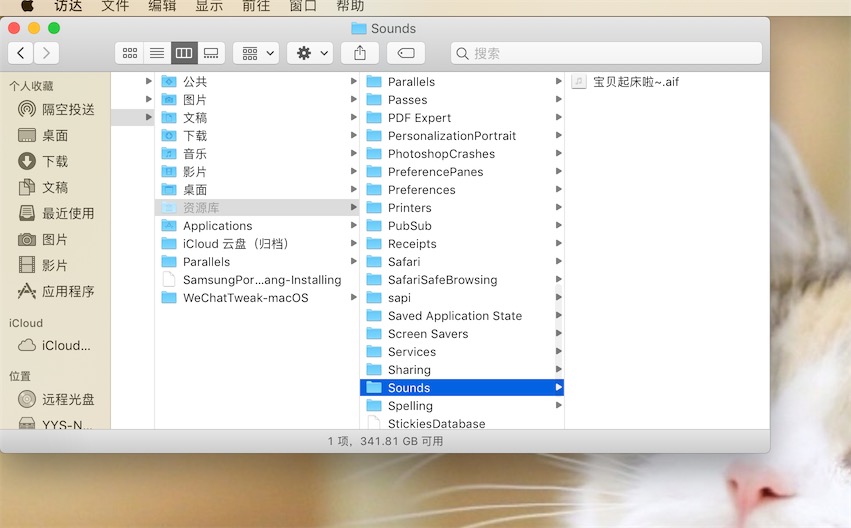Viewport: 851px width, 528px height.
Task: Select the 公共 folder
Action: 257,81
